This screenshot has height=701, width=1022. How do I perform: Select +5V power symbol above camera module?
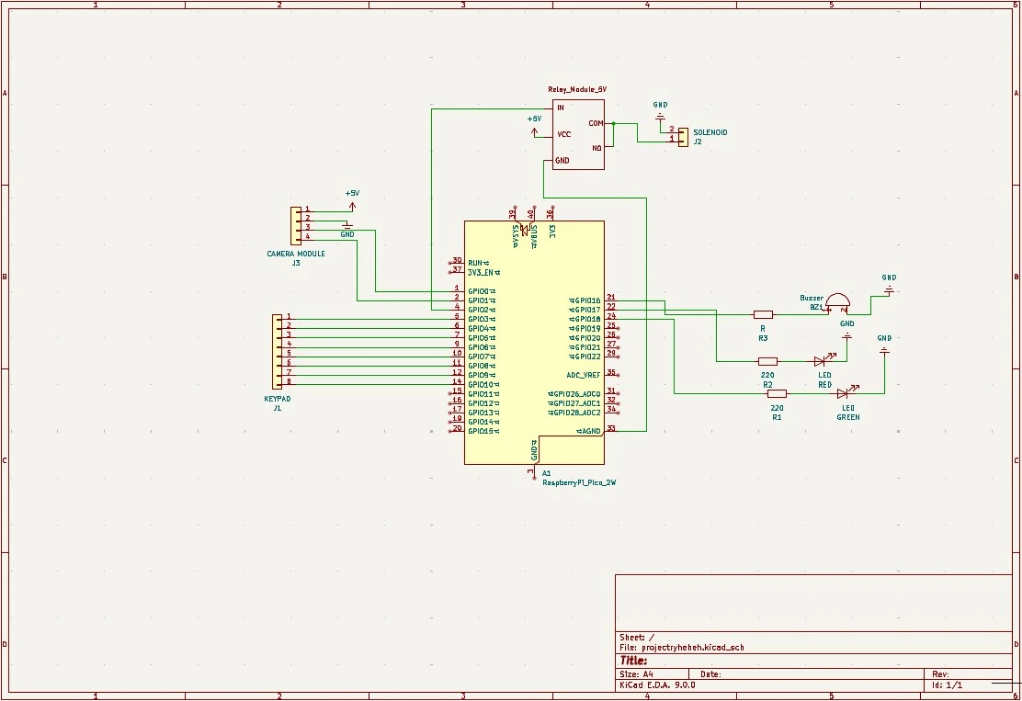(352, 201)
